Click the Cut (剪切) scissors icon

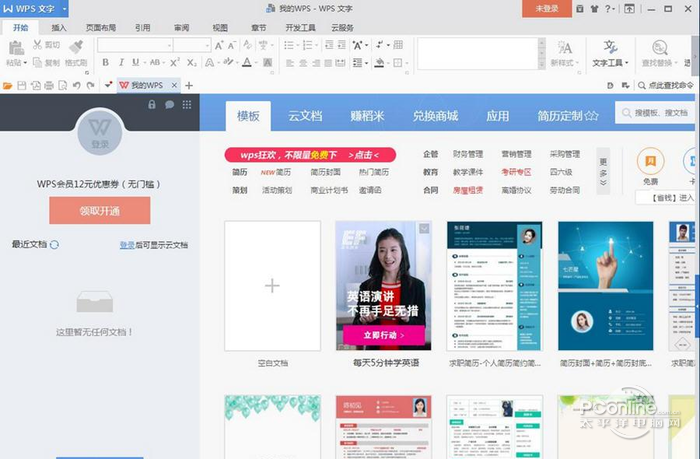[x=38, y=45]
